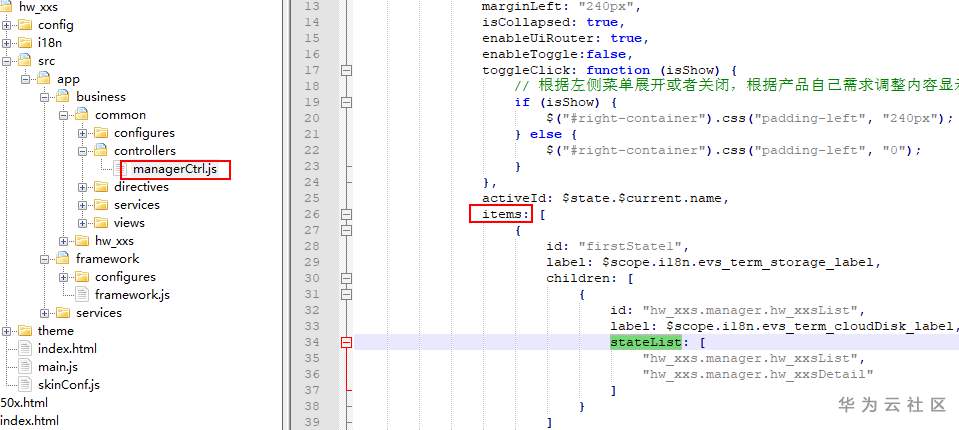Fold the stateList array at line 34
Screen dimensions: 959x430
pos(347,343)
